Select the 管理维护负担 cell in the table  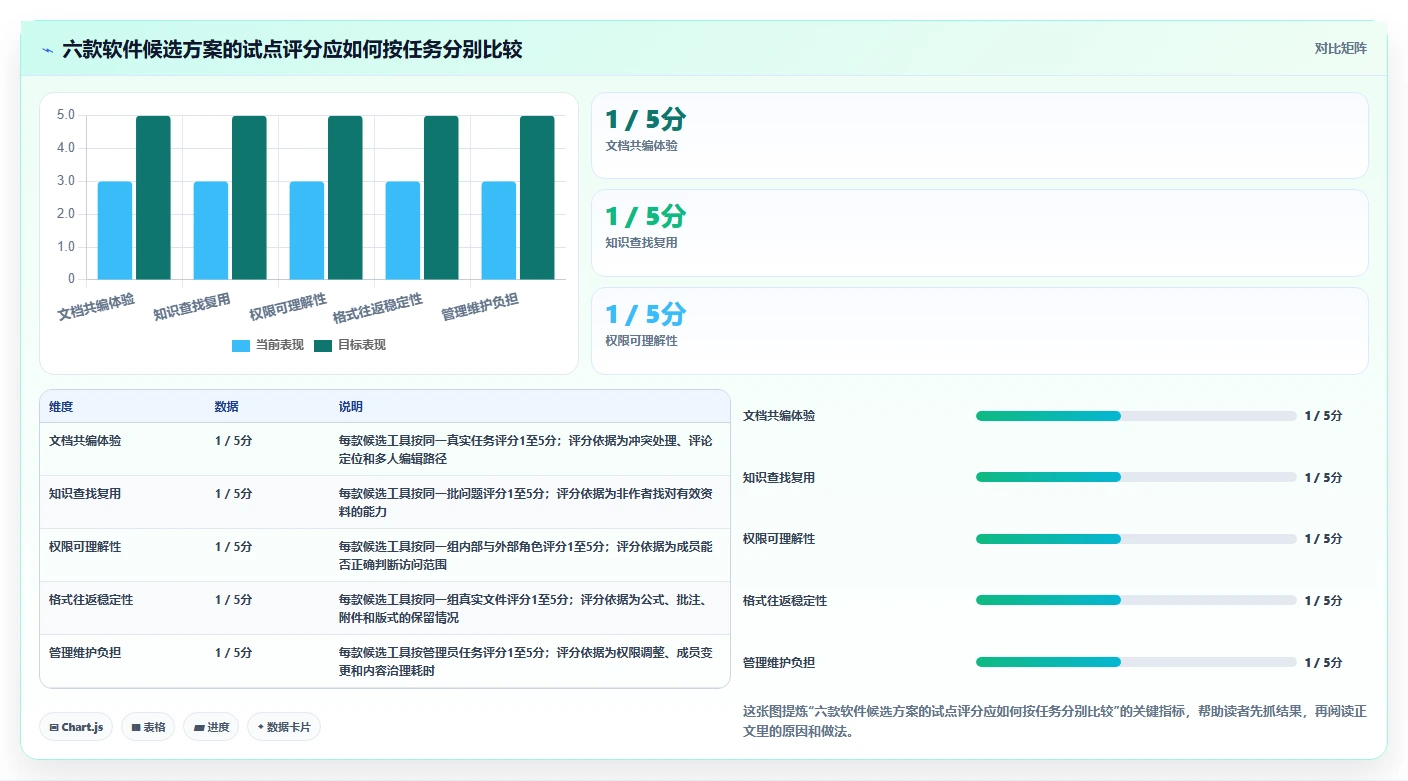85,653
